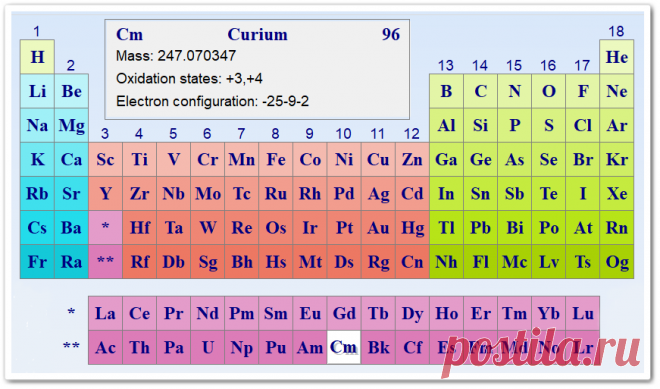Select the Hydrogen (H) element cell
This screenshot has width=660, height=389.
[37, 57]
